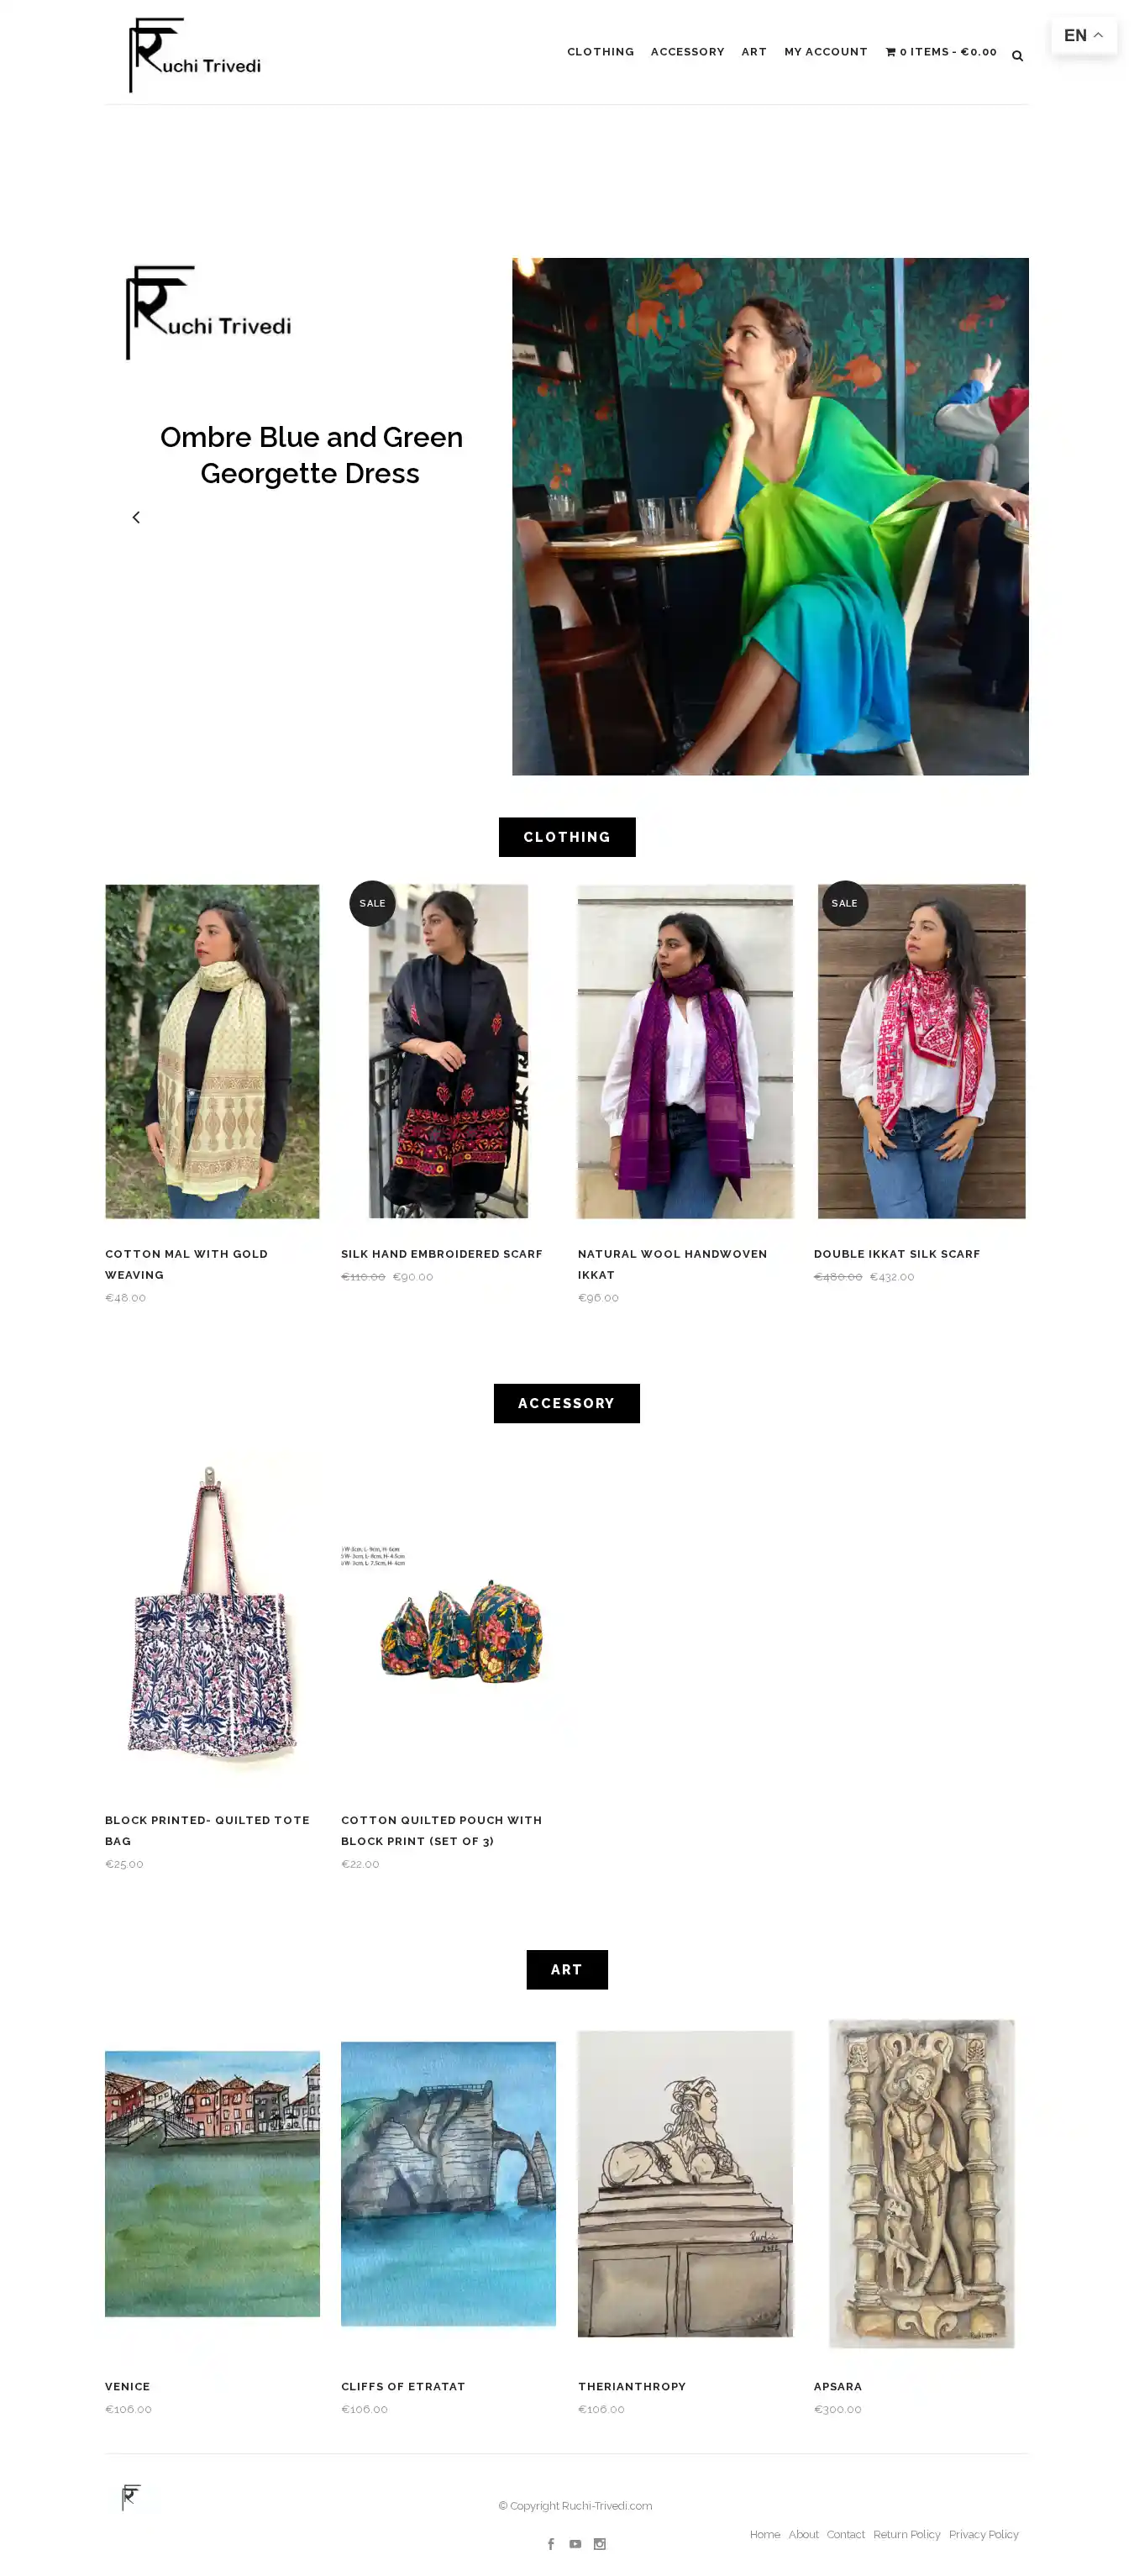Open the Clothing menu in the navigation

point(600,52)
